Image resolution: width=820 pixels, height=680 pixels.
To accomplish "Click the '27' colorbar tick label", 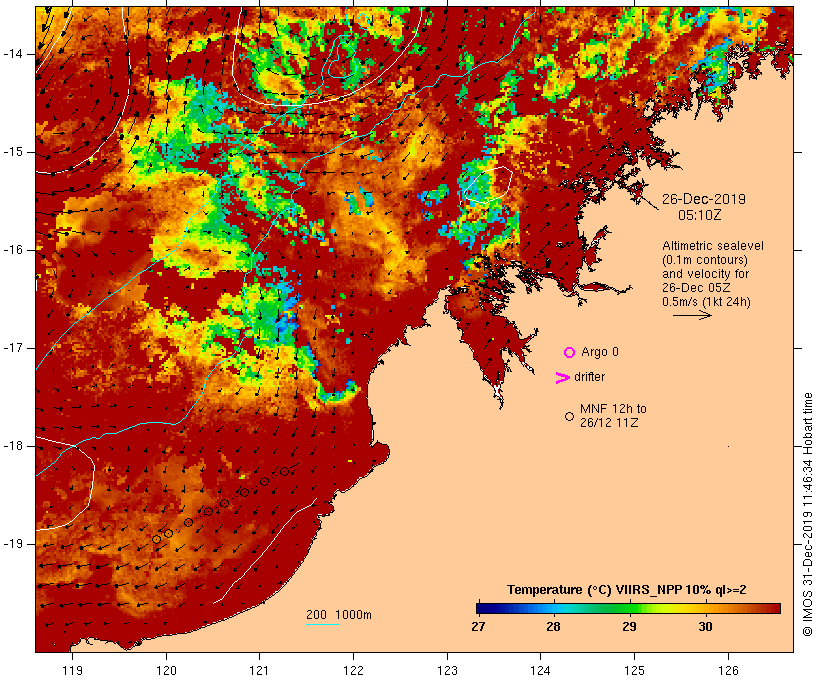I will [x=478, y=627].
